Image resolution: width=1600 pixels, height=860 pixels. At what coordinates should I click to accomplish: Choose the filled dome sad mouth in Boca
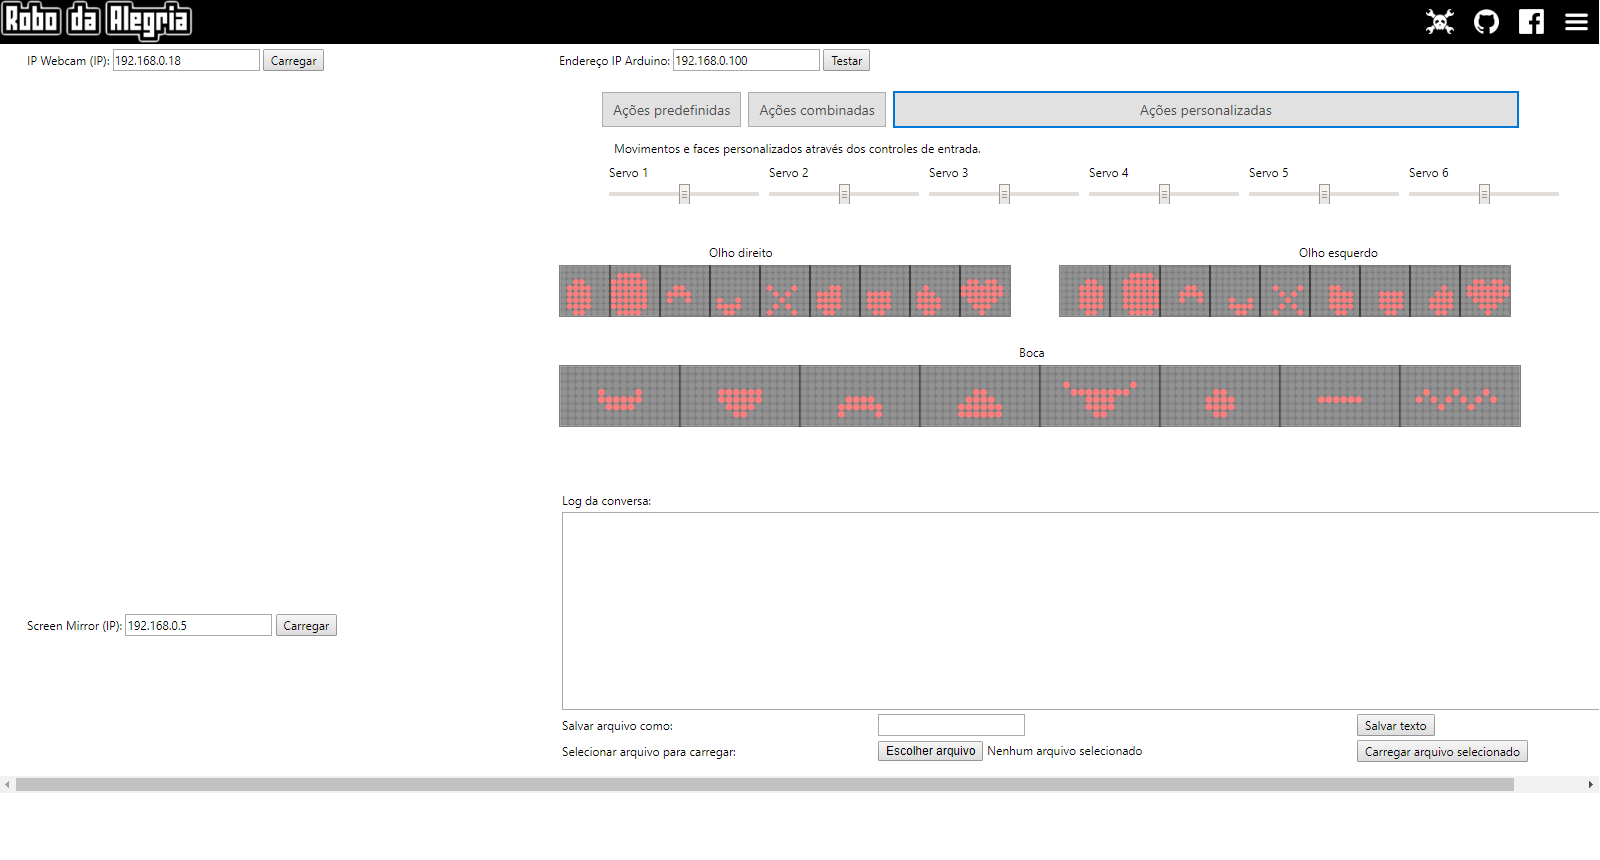(x=980, y=396)
